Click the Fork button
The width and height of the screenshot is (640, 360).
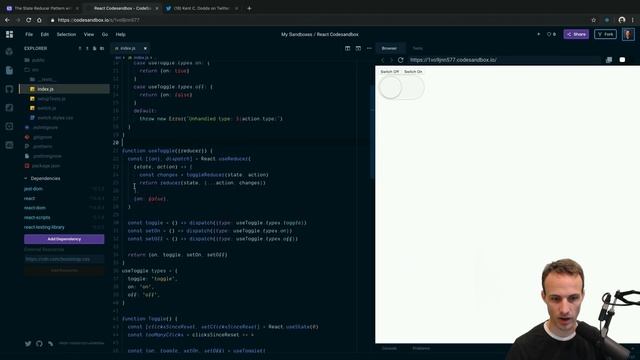[x=605, y=34]
